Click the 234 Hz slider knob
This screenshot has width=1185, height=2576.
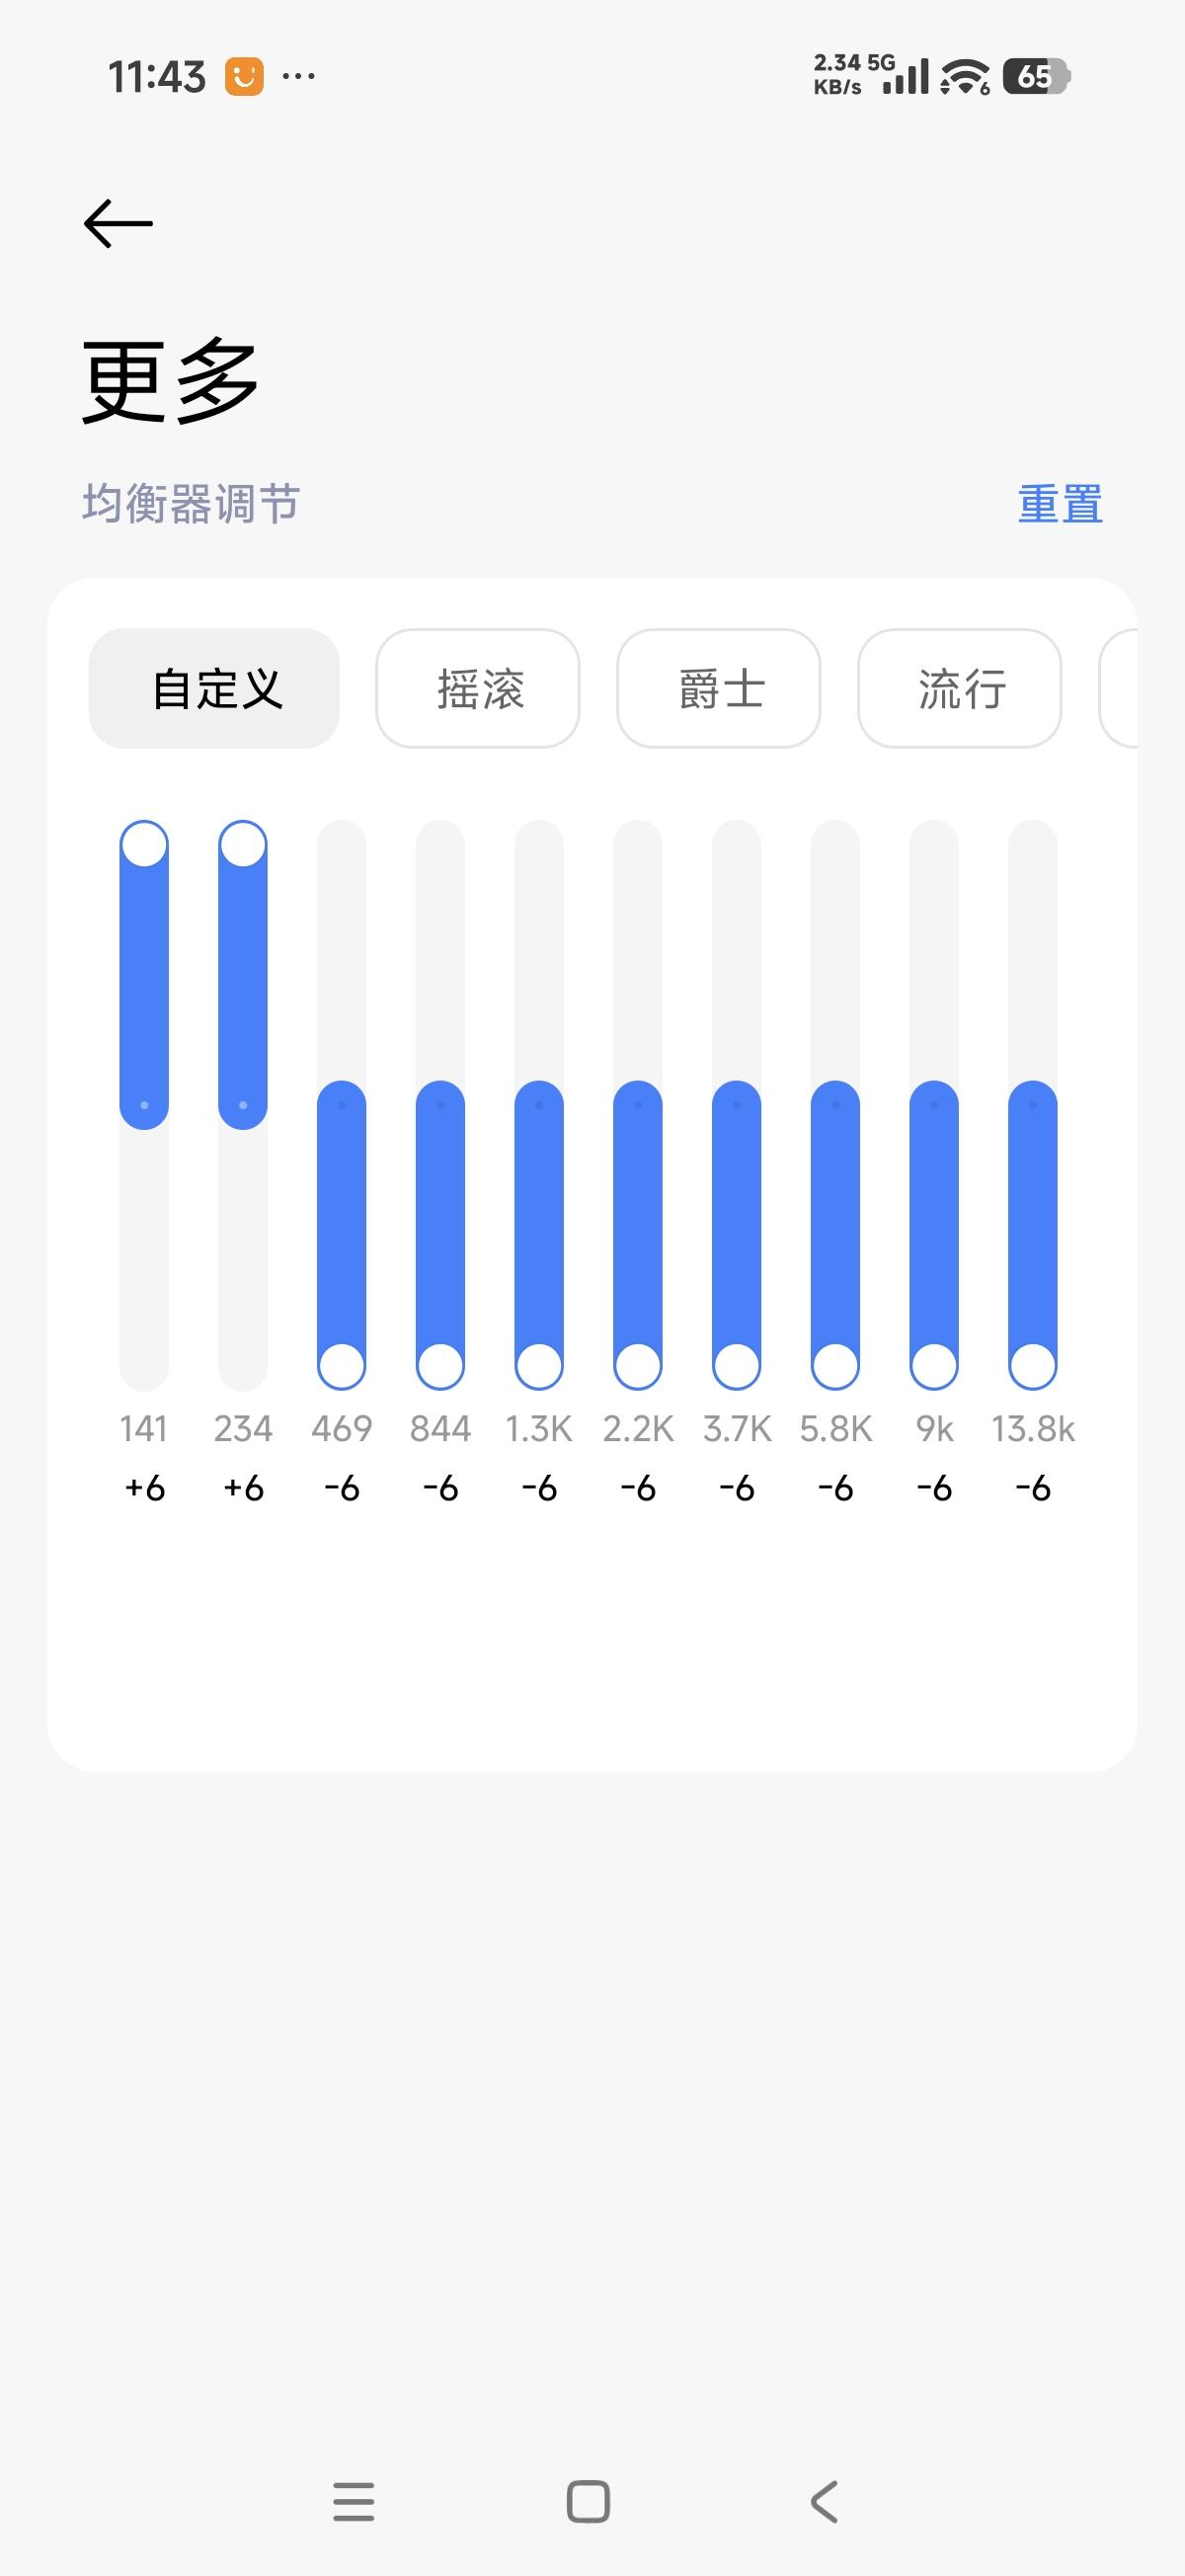click(243, 845)
